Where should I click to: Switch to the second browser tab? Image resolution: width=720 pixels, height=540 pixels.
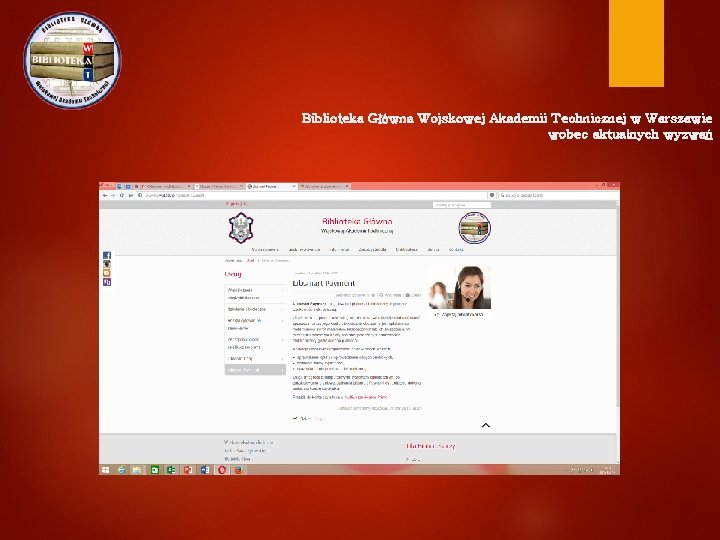point(219,186)
